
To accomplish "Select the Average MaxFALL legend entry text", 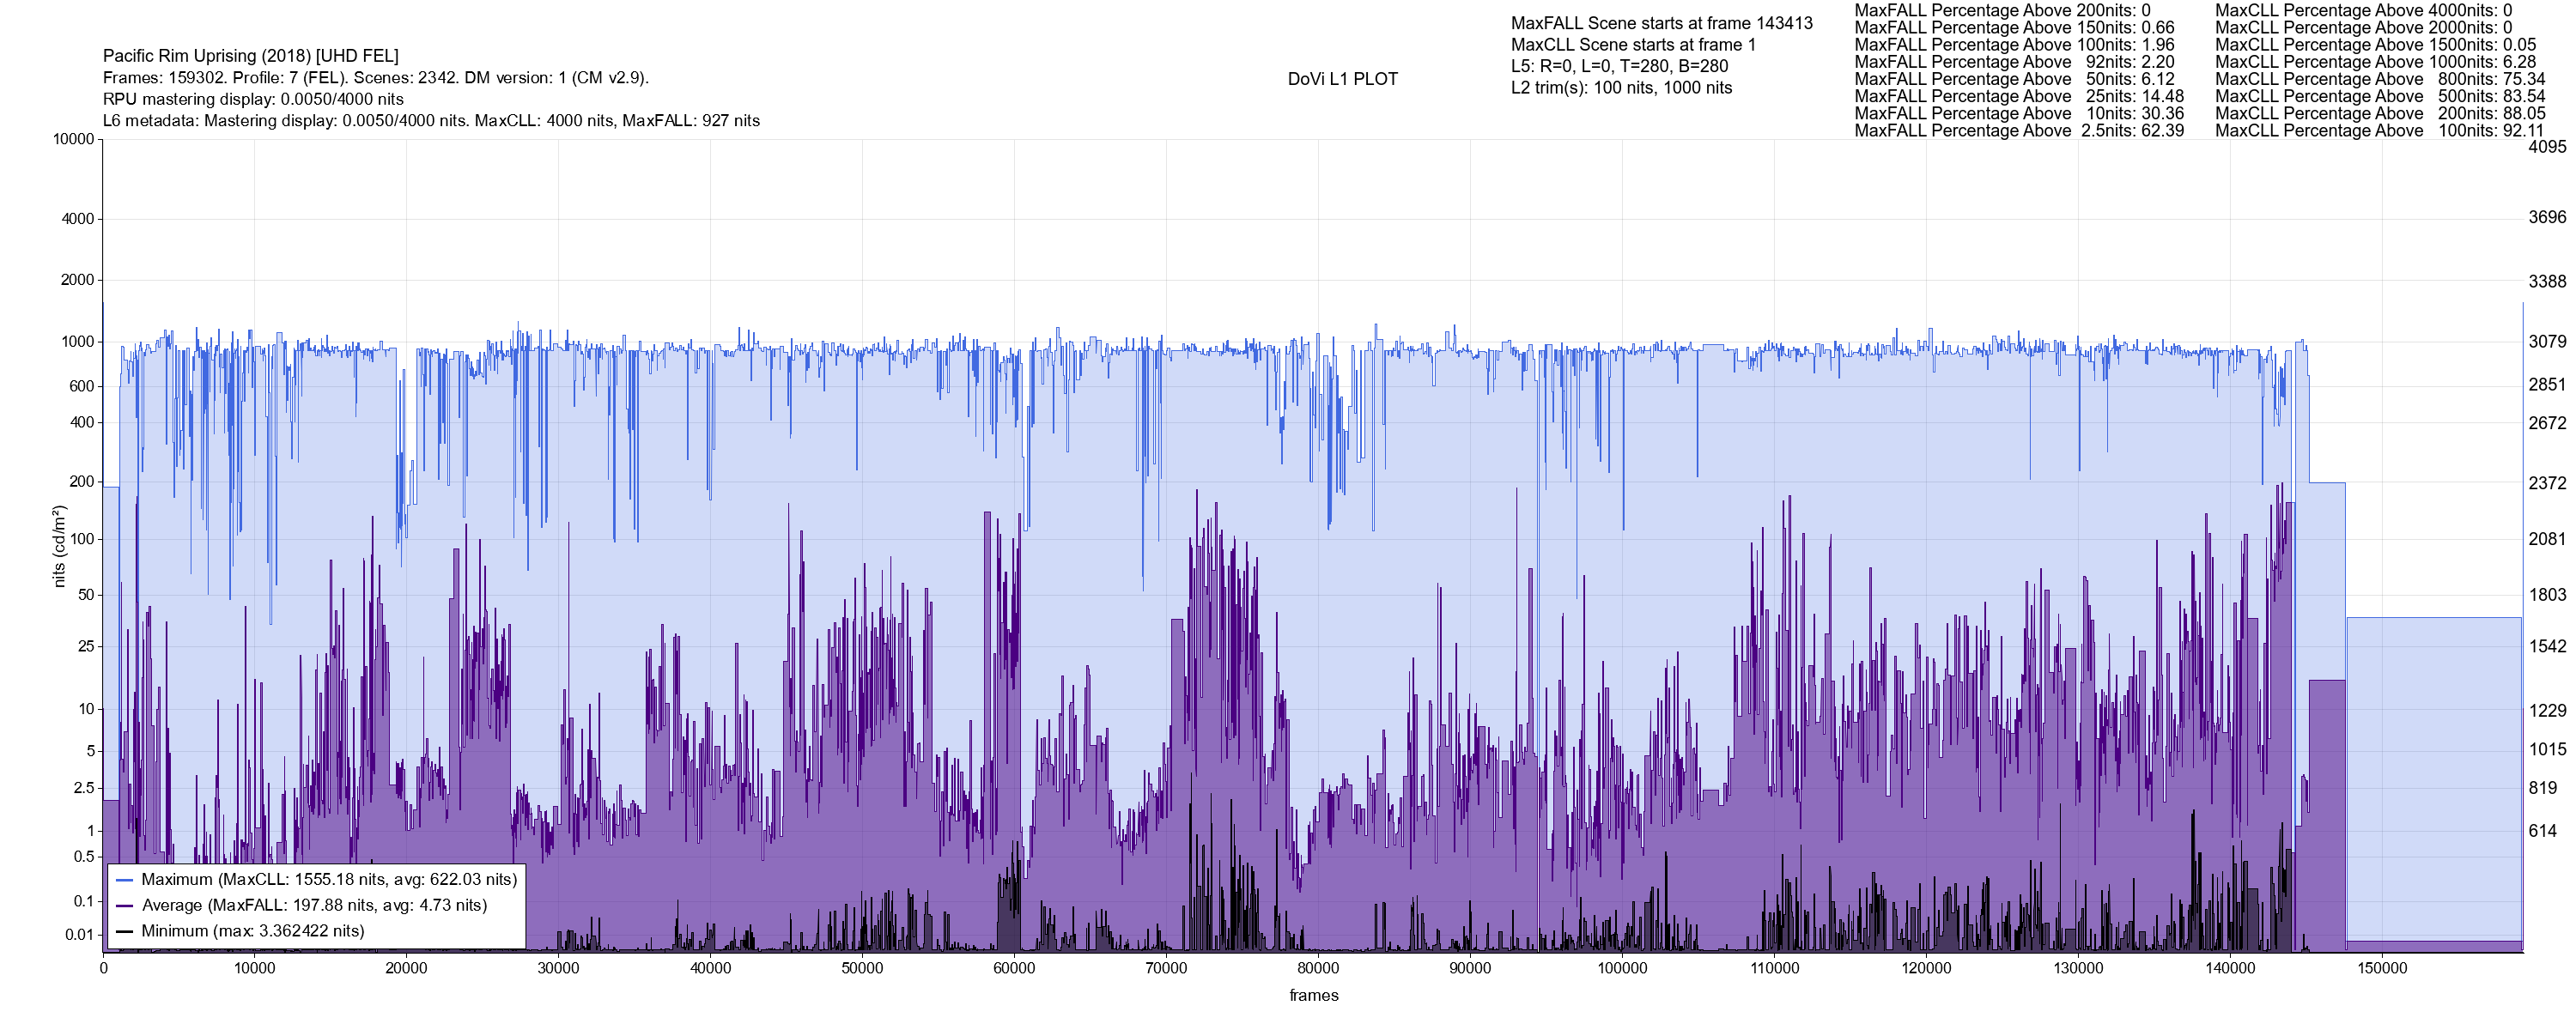I will pos(314,906).
